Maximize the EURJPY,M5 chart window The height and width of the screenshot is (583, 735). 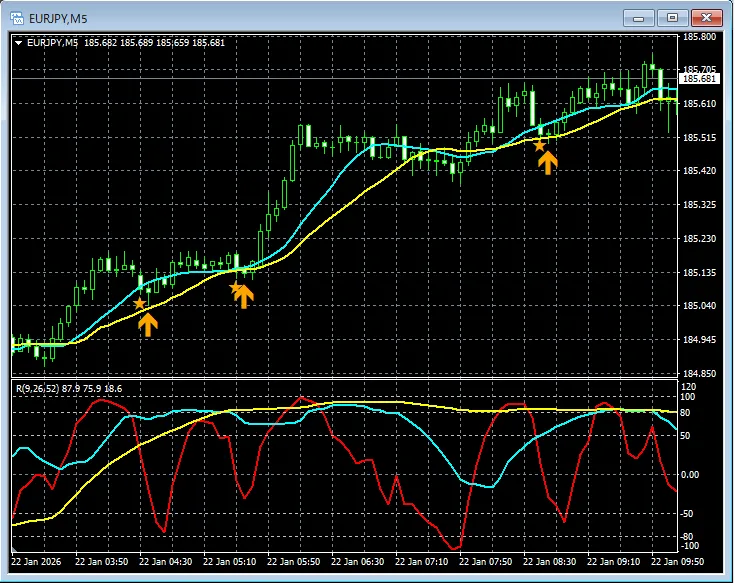coord(673,17)
